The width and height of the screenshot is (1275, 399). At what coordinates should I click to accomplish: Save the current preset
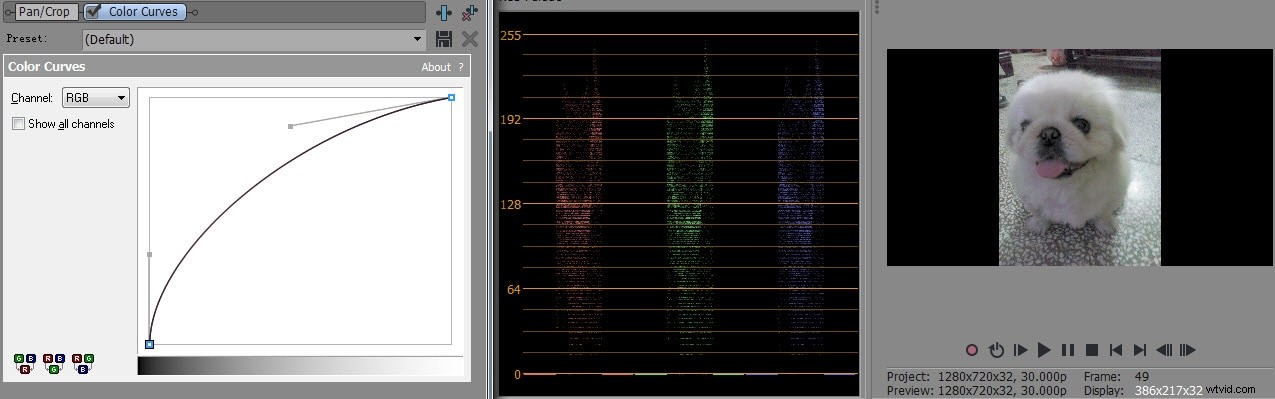coord(445,39)
